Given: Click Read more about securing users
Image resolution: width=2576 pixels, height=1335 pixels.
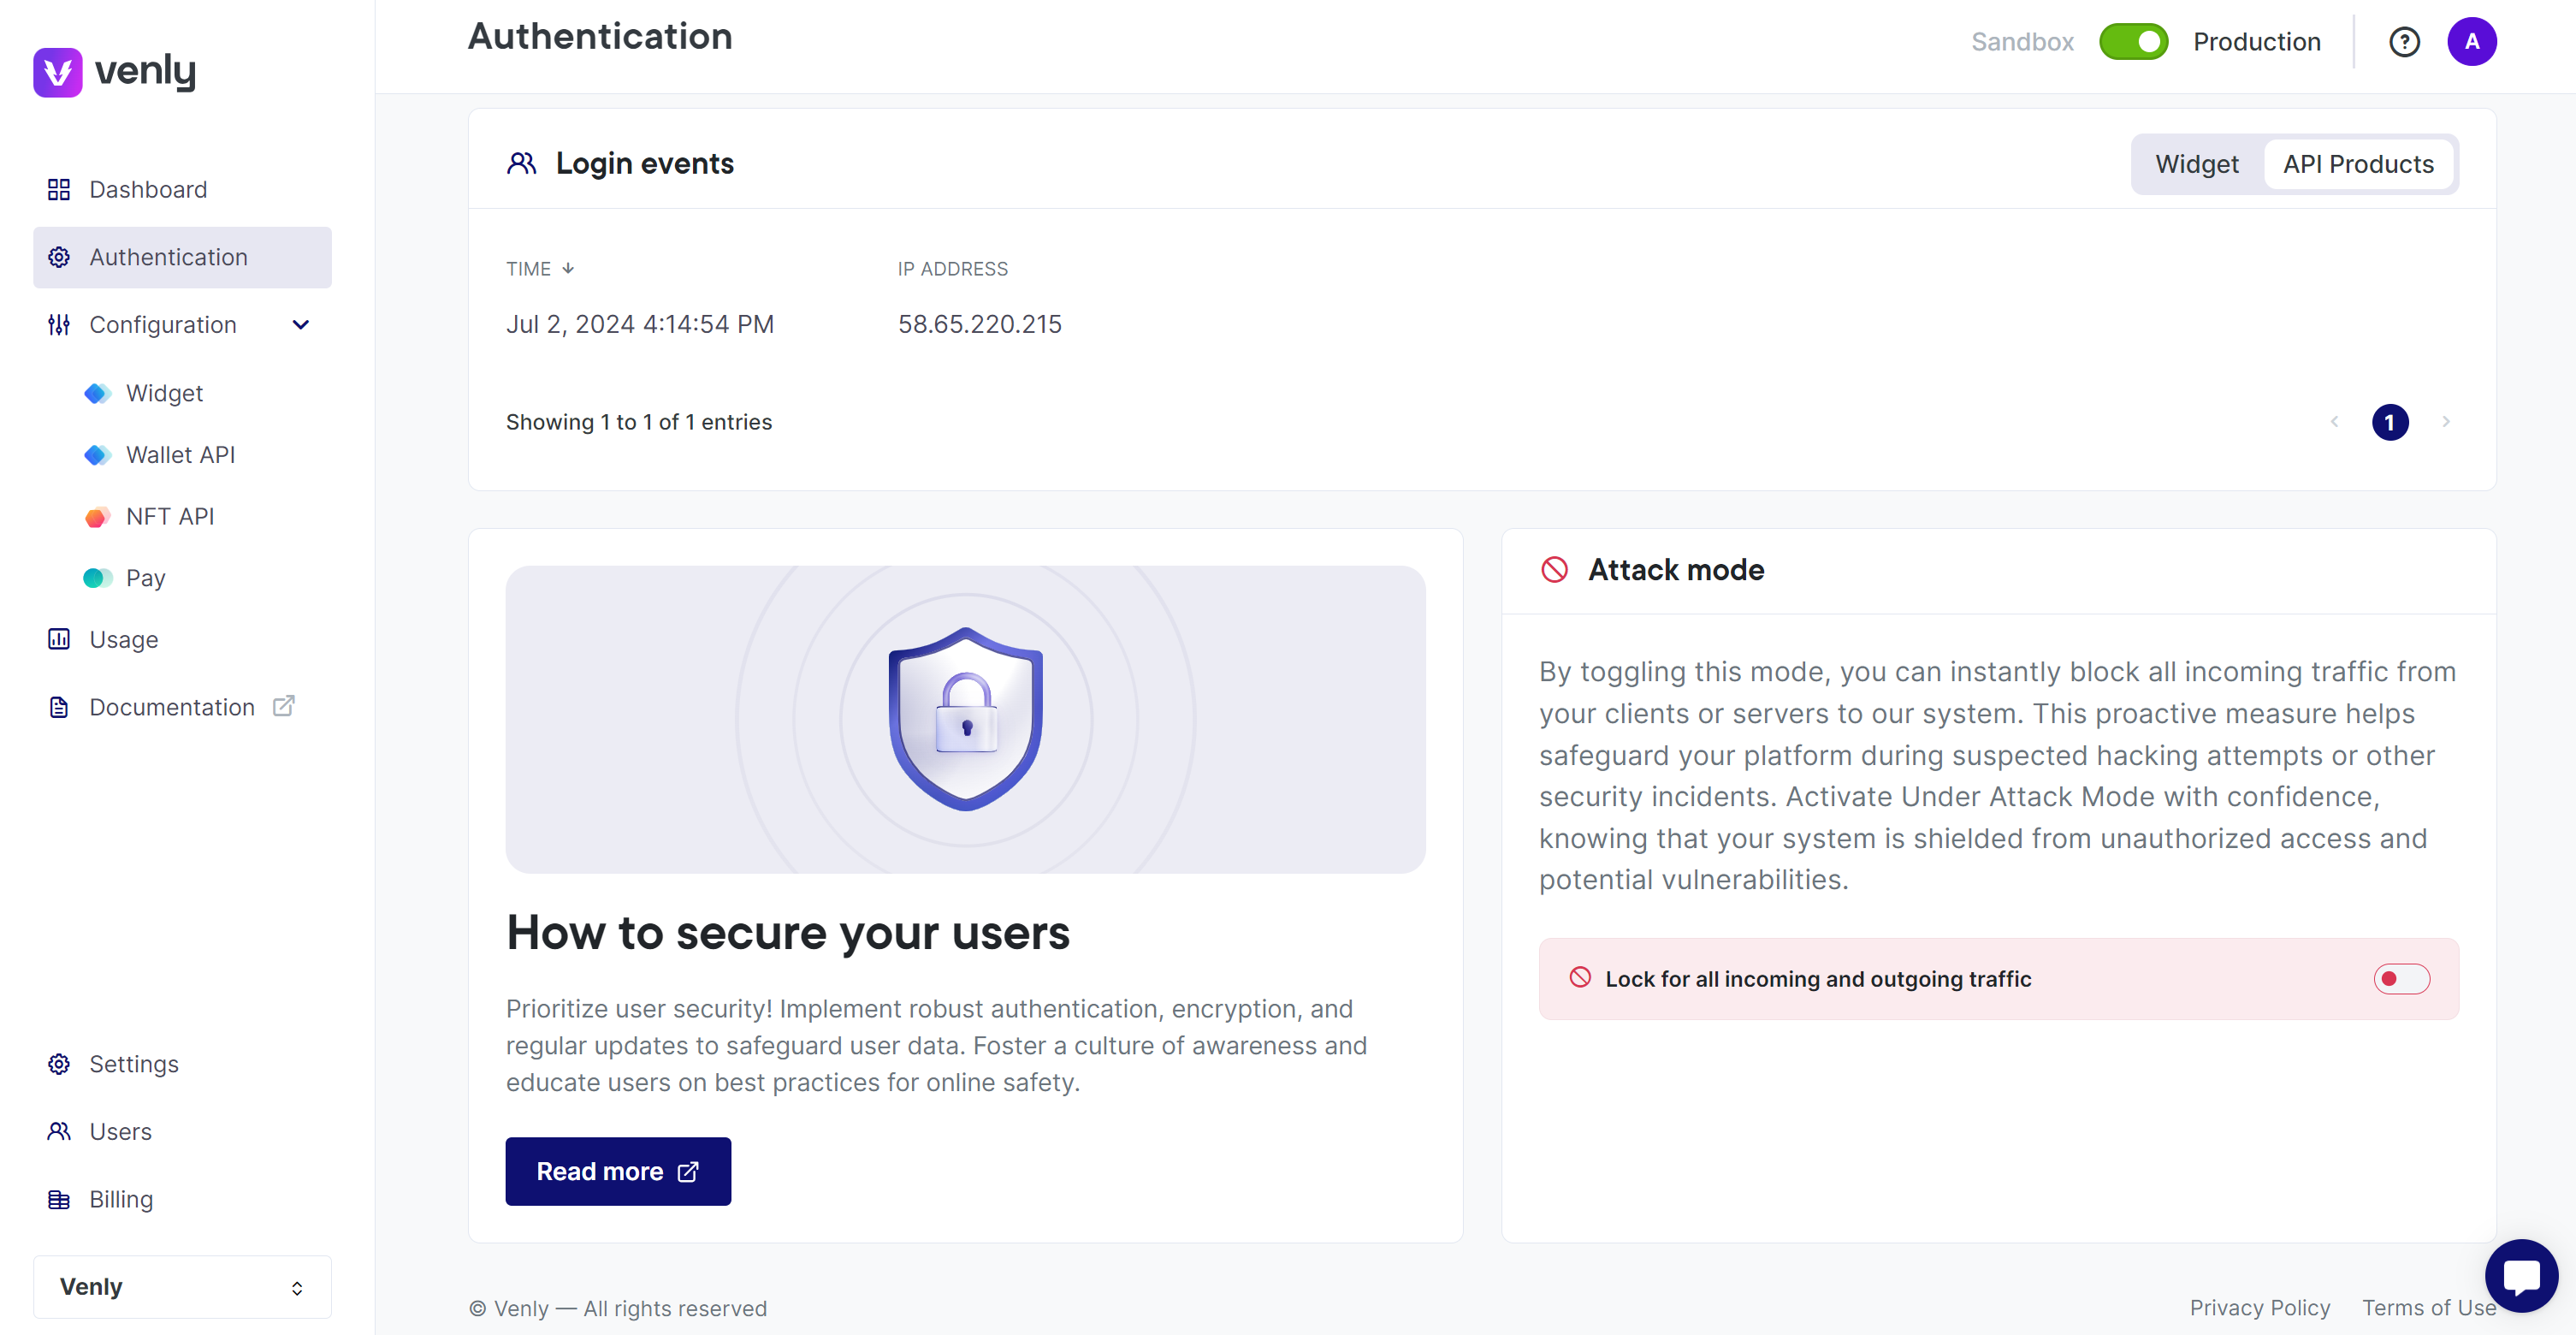Looking at the screenshot, I should 618,1172.
